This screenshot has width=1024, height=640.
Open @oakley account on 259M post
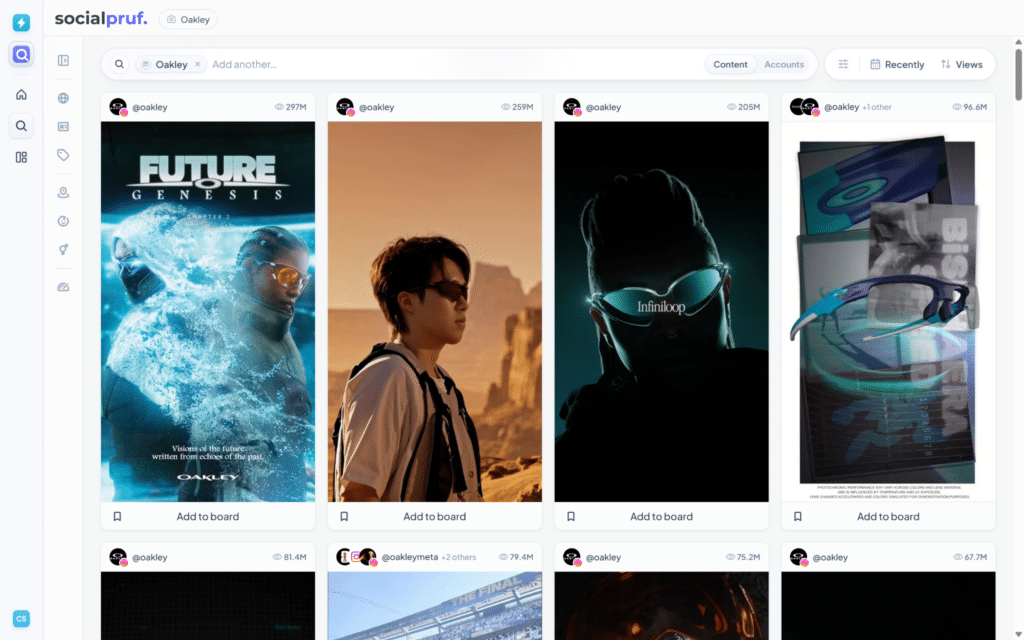[376, 107]
